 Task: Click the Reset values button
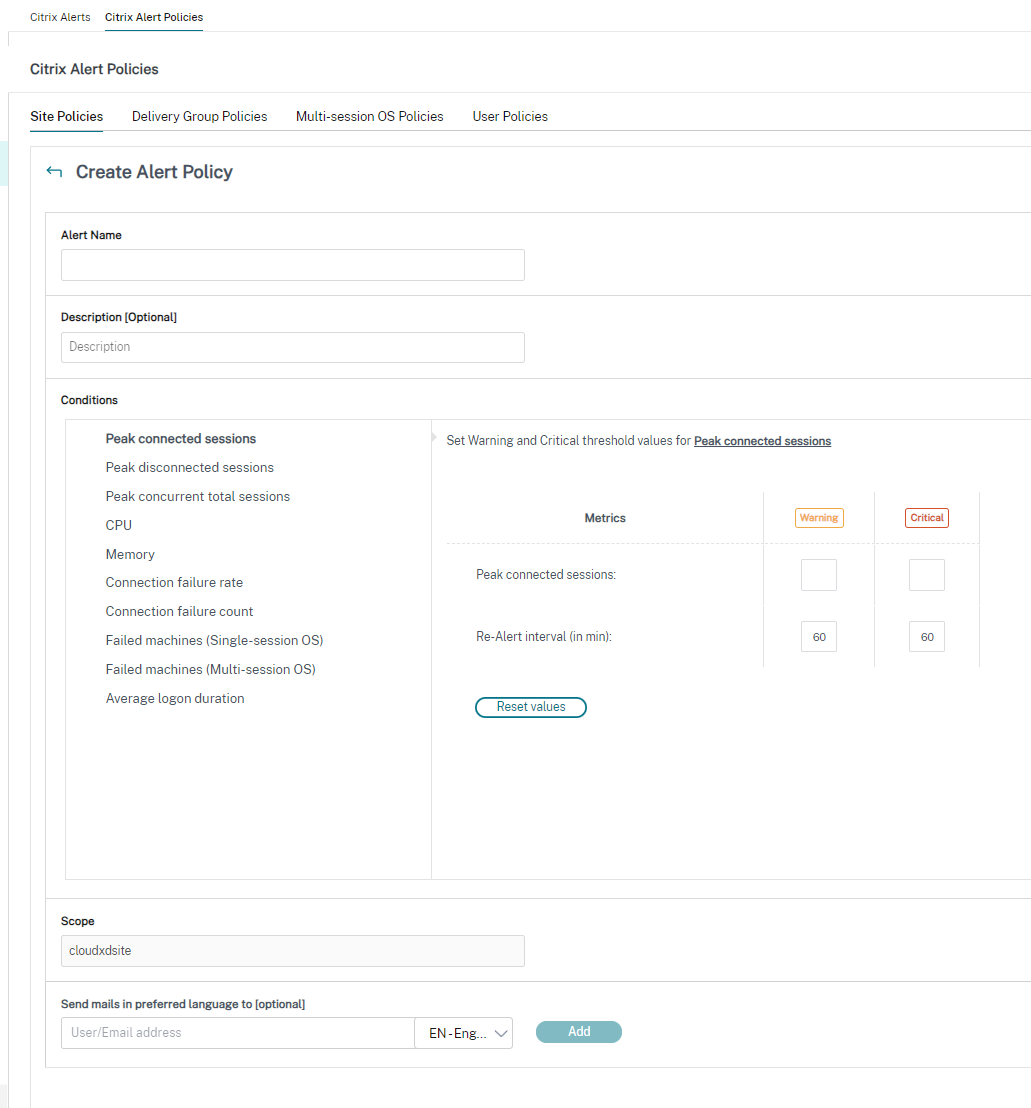[x=530, y=707]
